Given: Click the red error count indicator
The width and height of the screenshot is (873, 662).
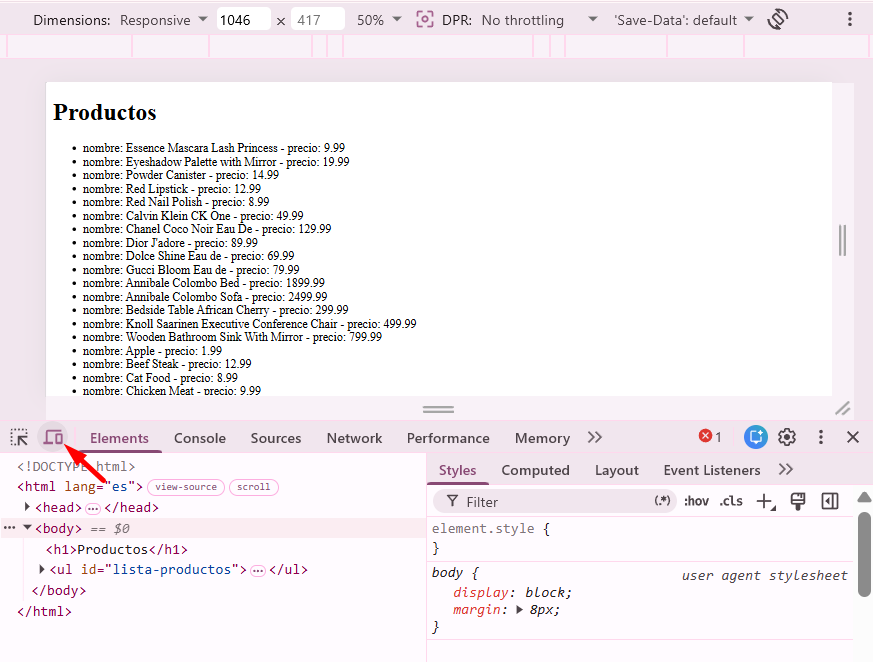Looking at the screenshot, I should pyautogui.click(x=710, y=437).
